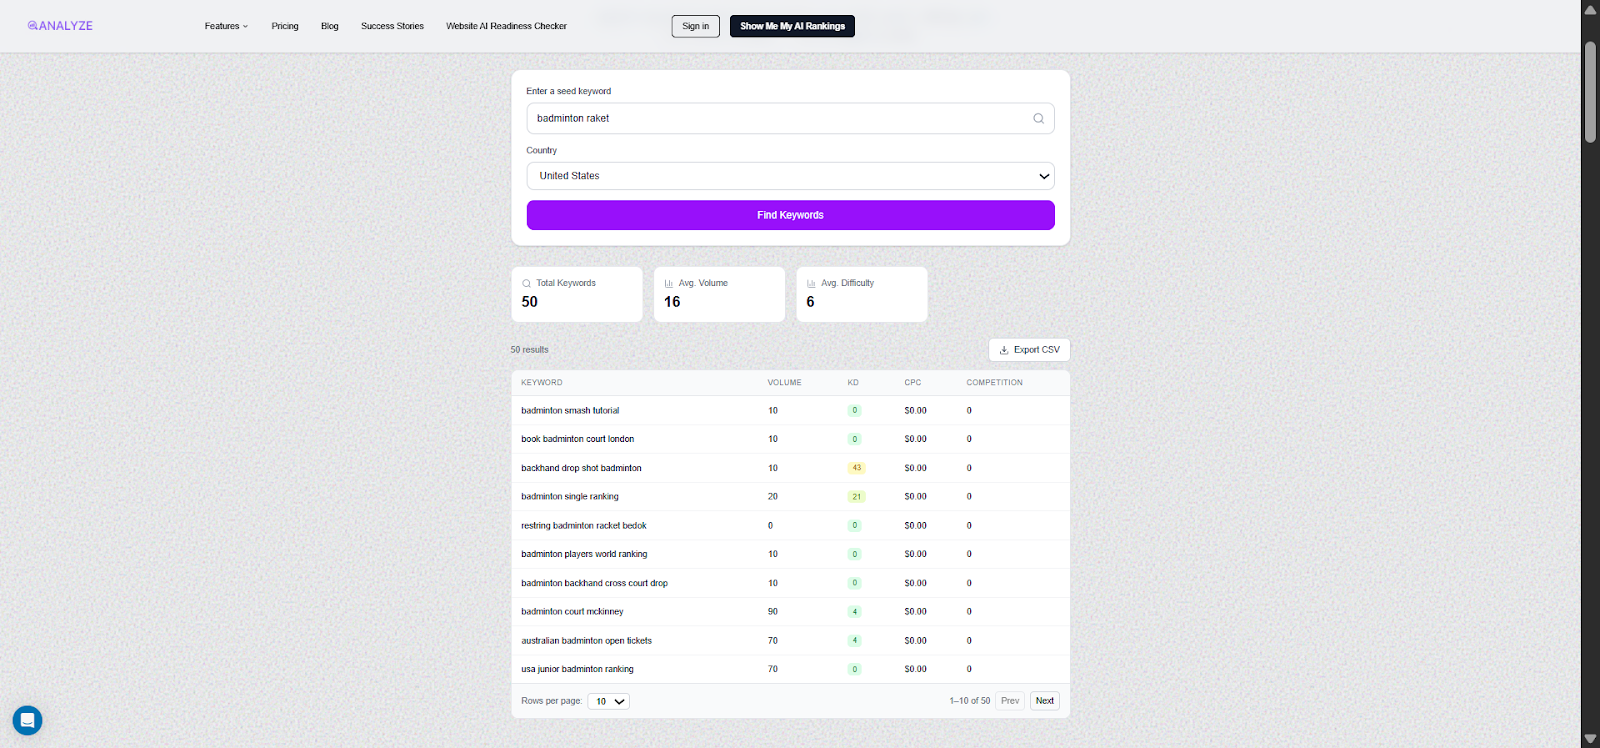
Task: Open the chat support widget icon
Action: (27, 720)
